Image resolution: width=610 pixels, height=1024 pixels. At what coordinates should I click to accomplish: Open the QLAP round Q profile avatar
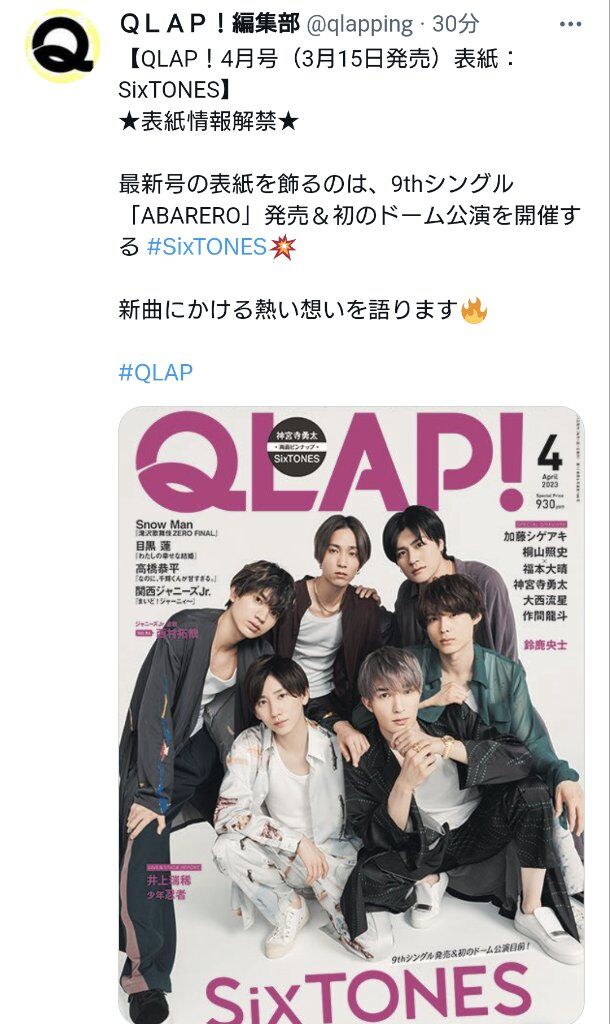pyautogui.click(x=63, y=46)
